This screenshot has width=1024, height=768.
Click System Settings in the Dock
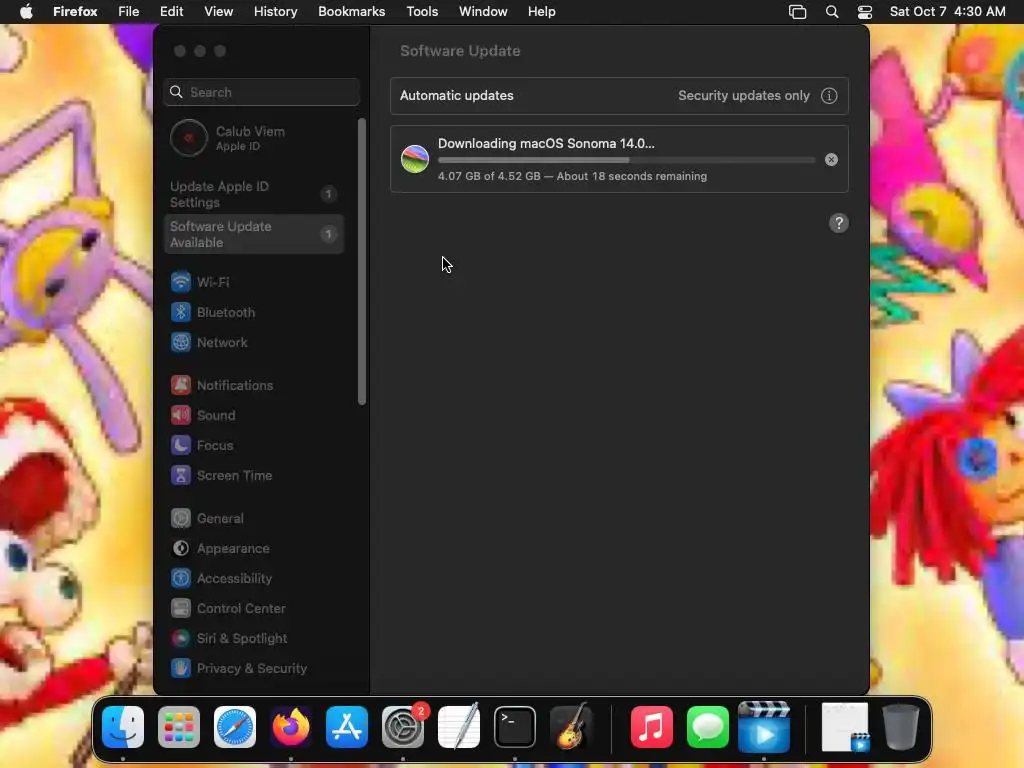(403, 727)
